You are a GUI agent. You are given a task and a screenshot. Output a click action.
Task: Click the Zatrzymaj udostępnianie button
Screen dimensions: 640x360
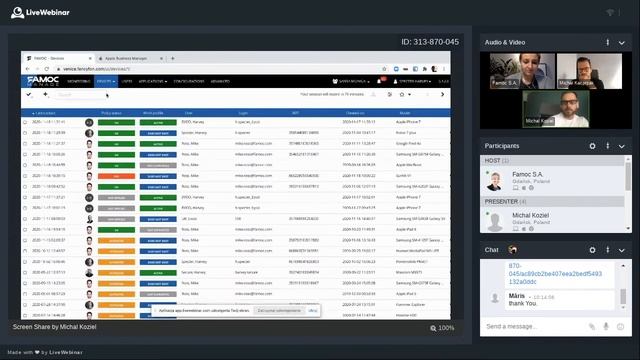click(279, 311)
